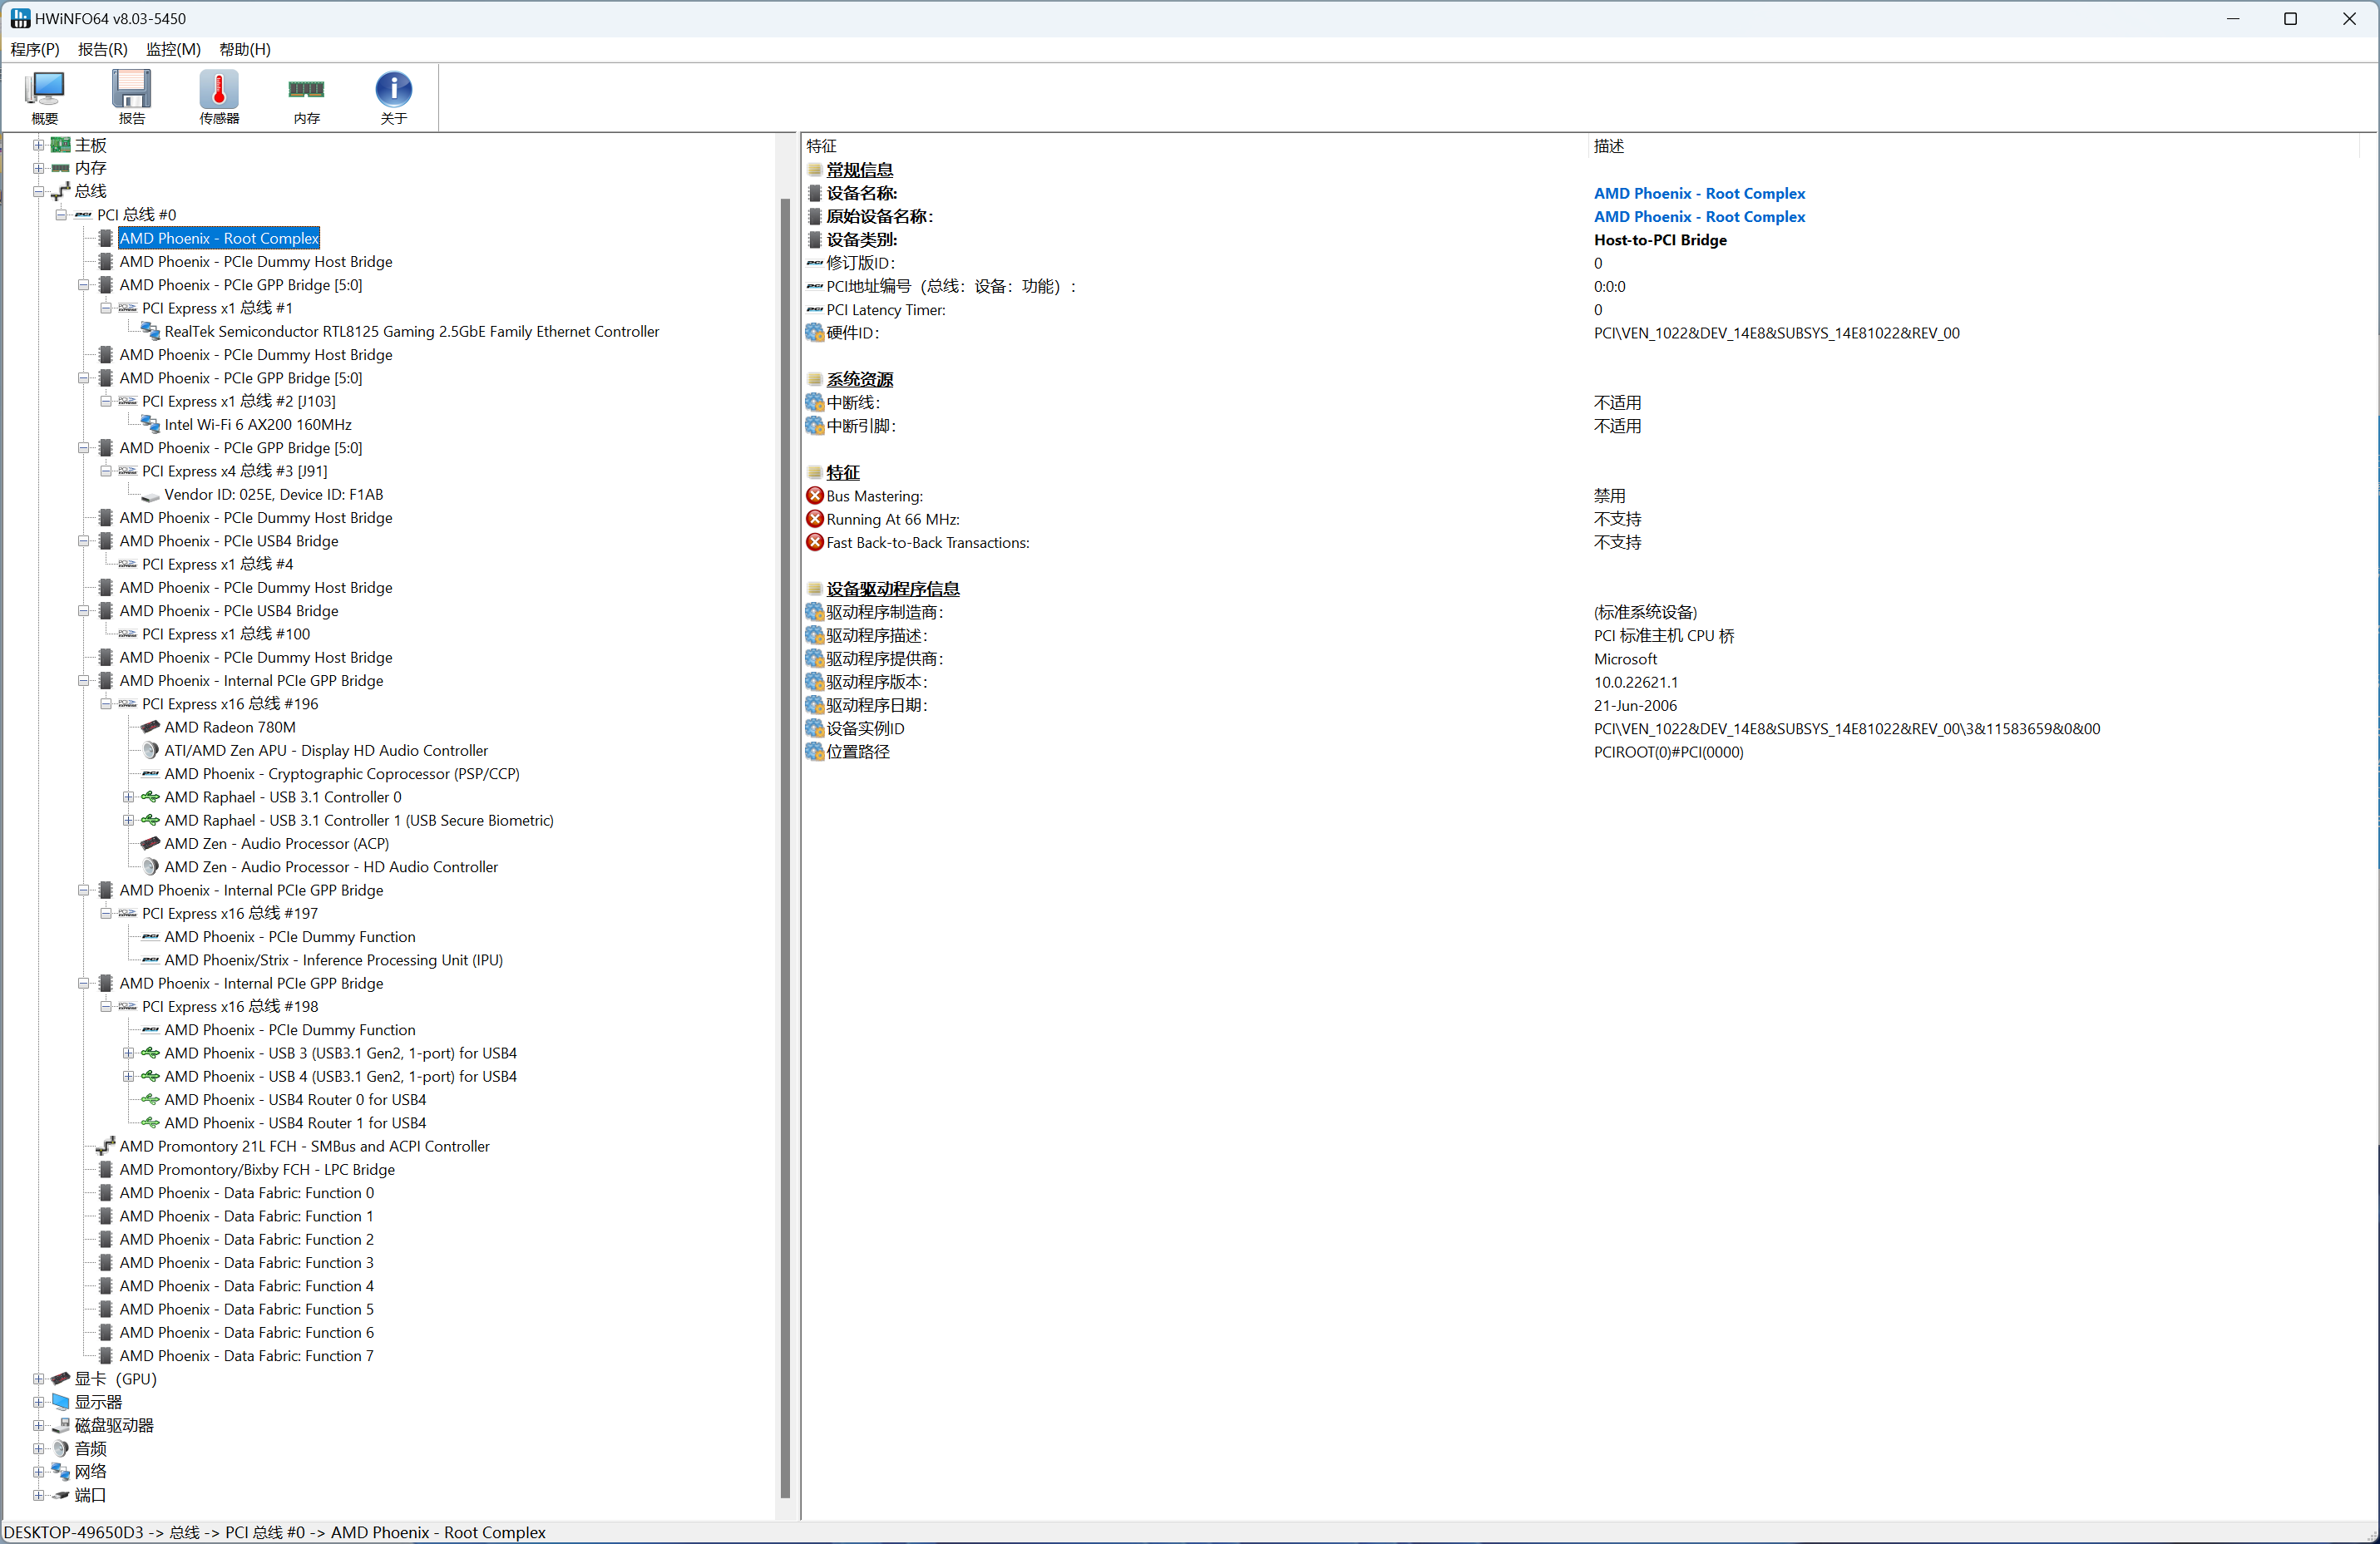Click the 端口 ports tree node icon
The height and width of the screenshot is (1544, 2380).
coord(61,1495)
